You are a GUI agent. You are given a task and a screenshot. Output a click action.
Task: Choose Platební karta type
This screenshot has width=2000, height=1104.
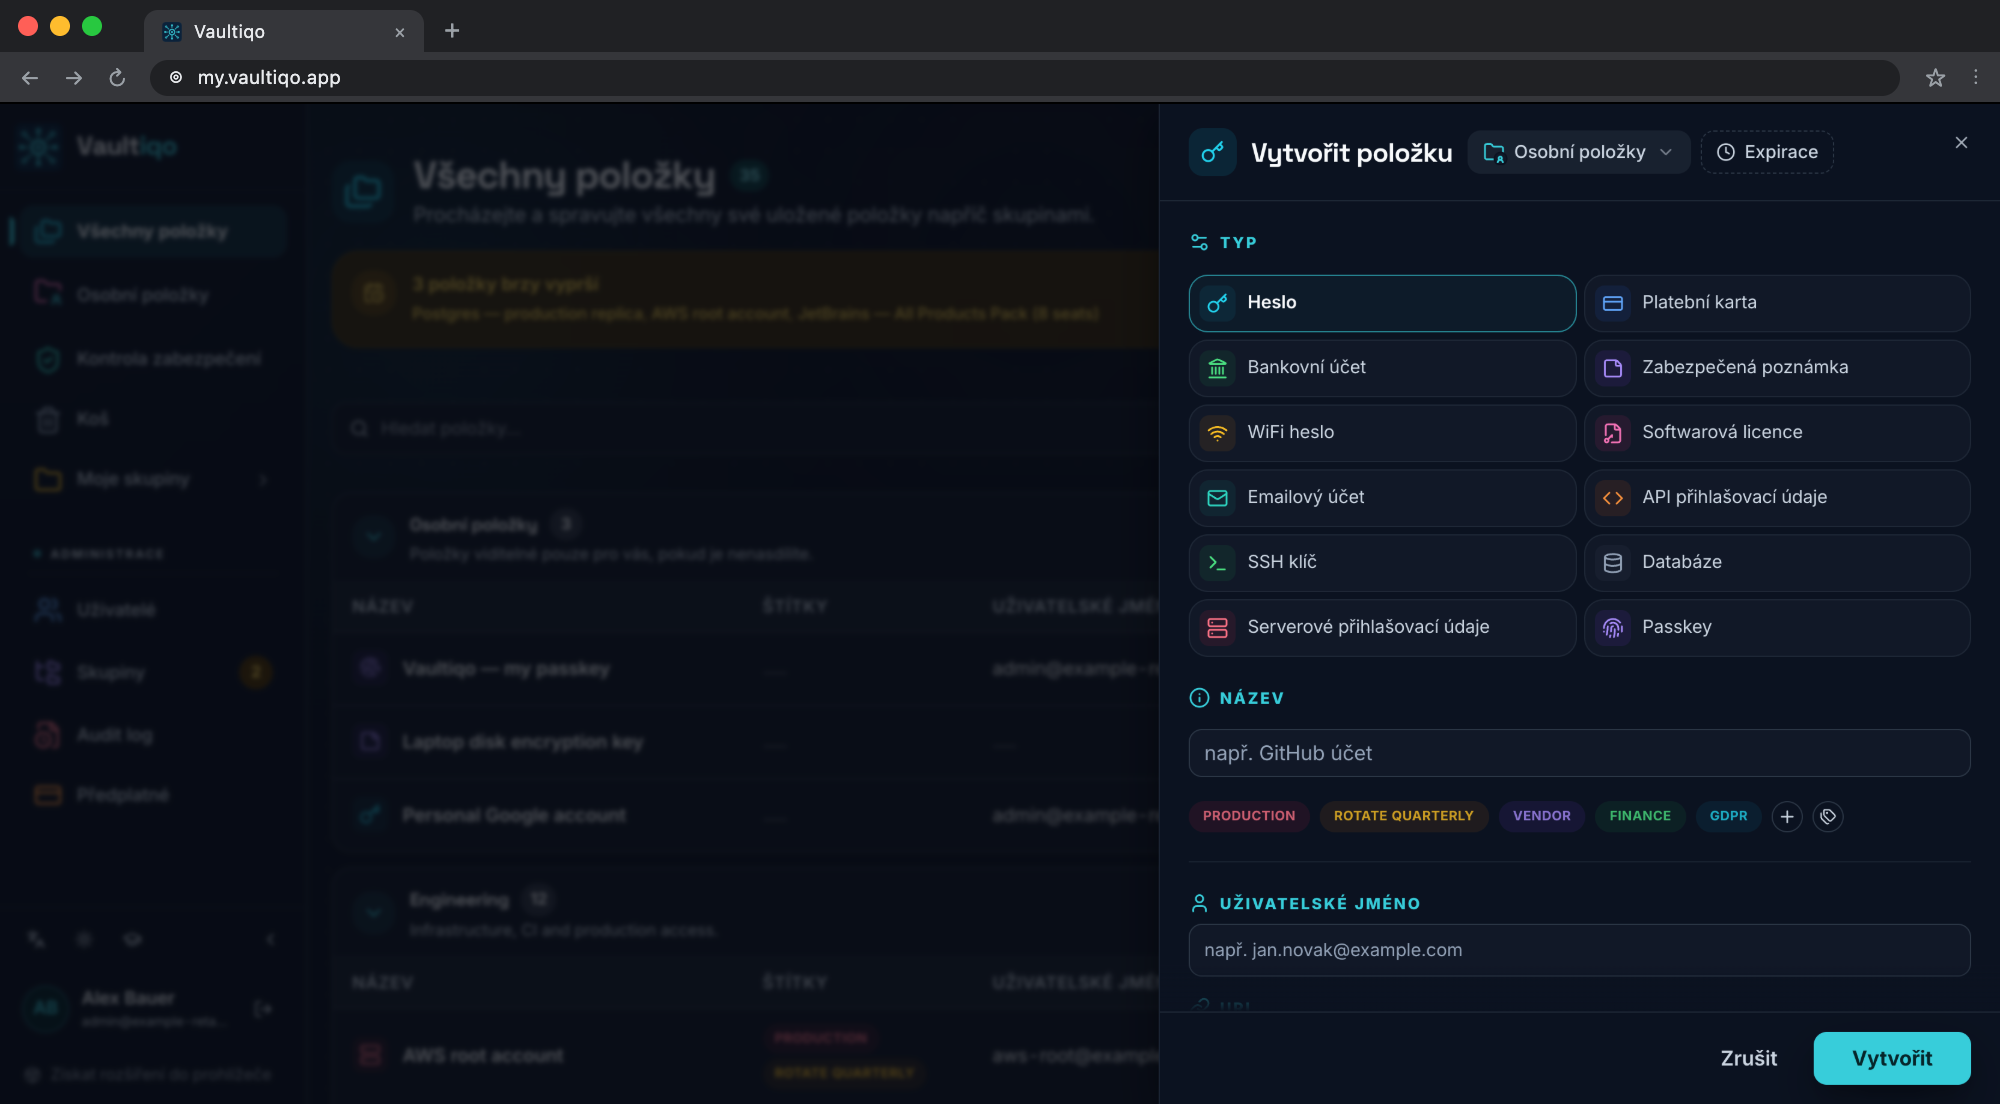(x=1777, y=303)
